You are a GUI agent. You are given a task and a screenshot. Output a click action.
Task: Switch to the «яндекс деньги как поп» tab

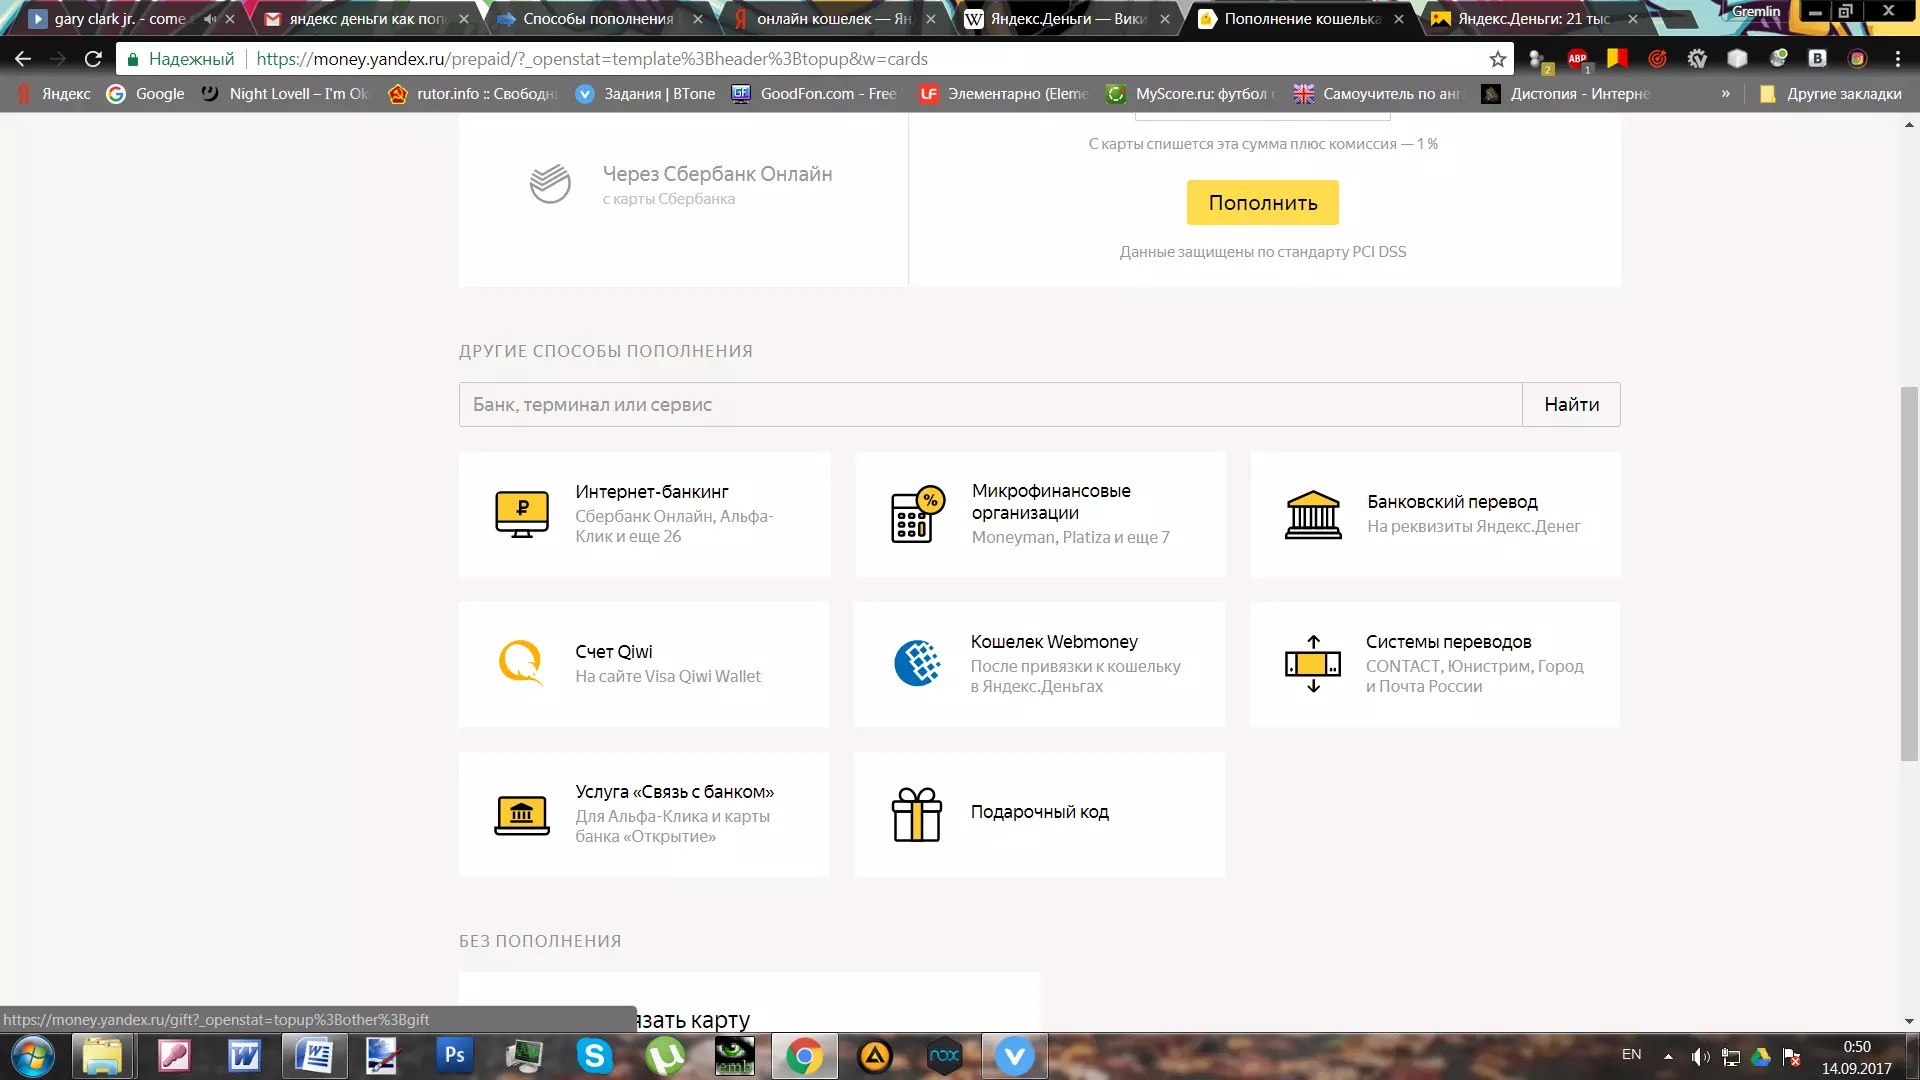[x=367, y=18]
